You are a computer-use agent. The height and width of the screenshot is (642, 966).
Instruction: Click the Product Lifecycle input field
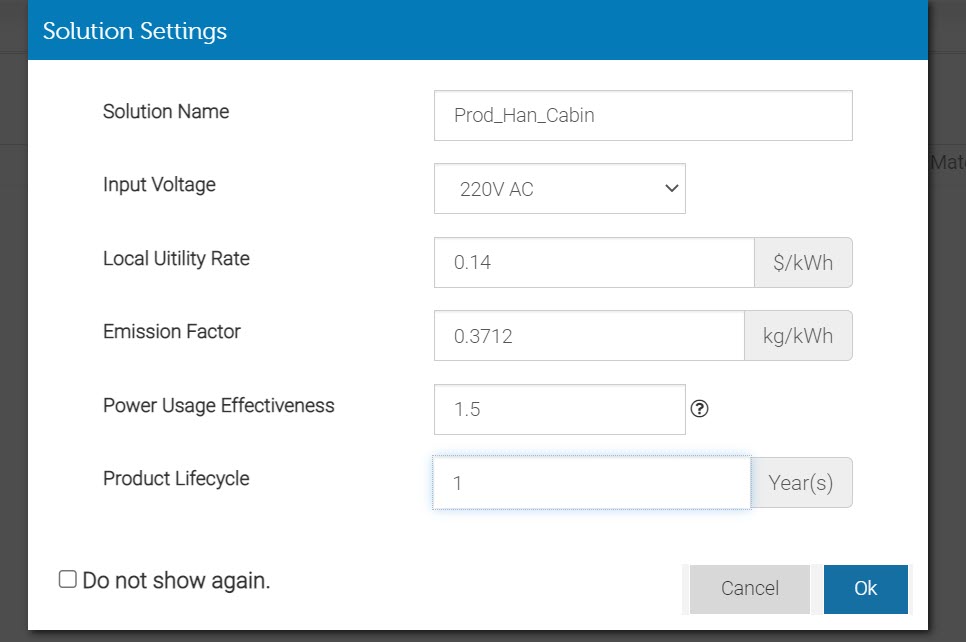[592, 483]
